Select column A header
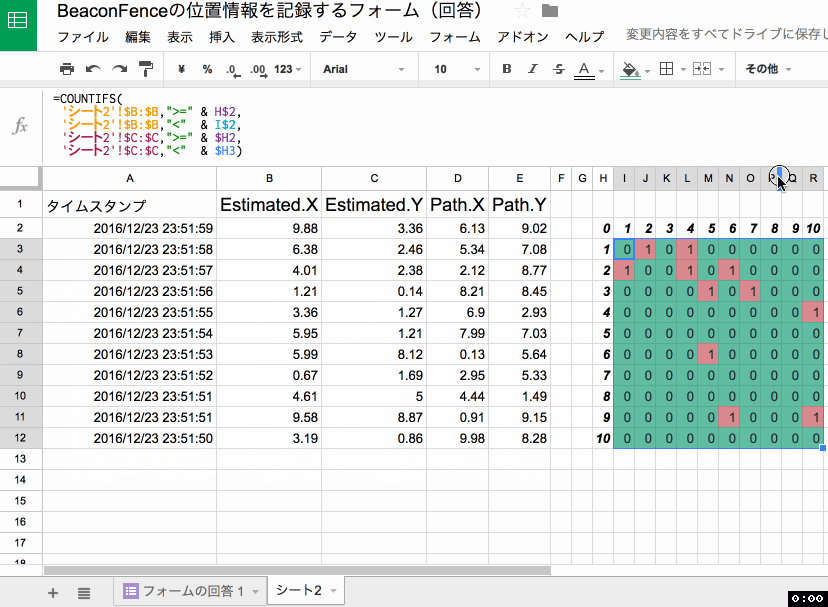828x607 pixels. coord(129,179)
